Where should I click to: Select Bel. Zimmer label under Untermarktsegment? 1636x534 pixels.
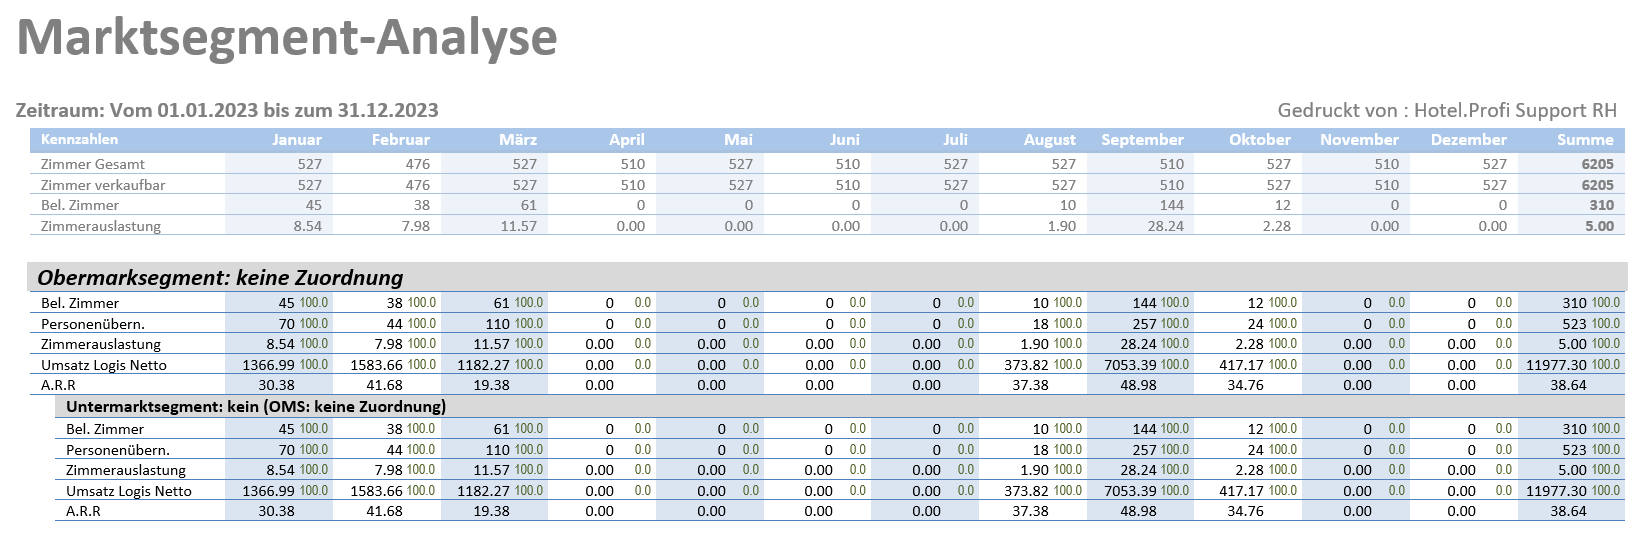(x=105, y=429)
